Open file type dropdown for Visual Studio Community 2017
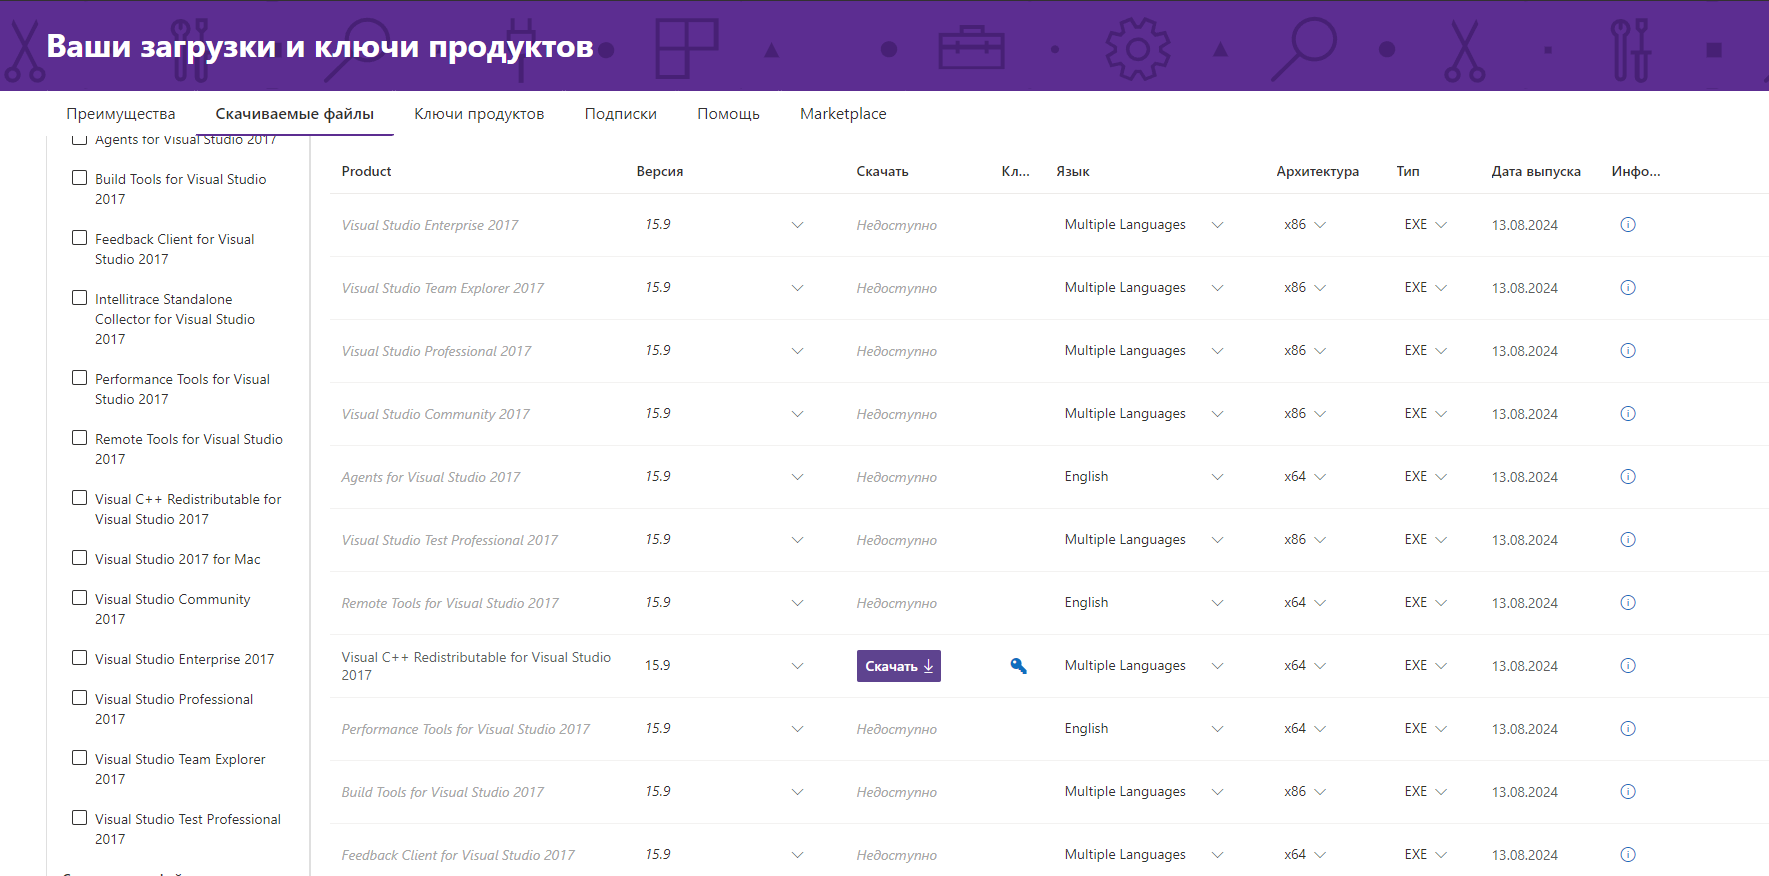The height and width of the screenshot is (876, 1769). click(x=1441, y=414)
